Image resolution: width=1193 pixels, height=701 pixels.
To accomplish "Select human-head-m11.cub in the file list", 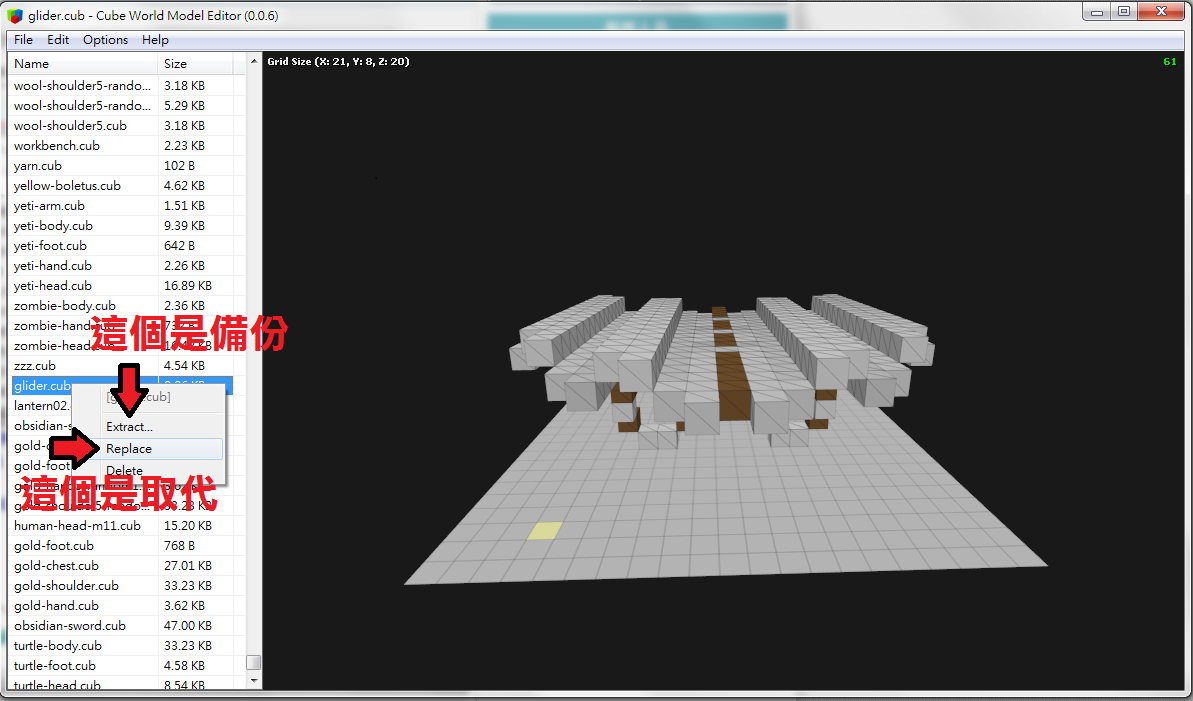I will pyautogui.click(x=77, y=526).
